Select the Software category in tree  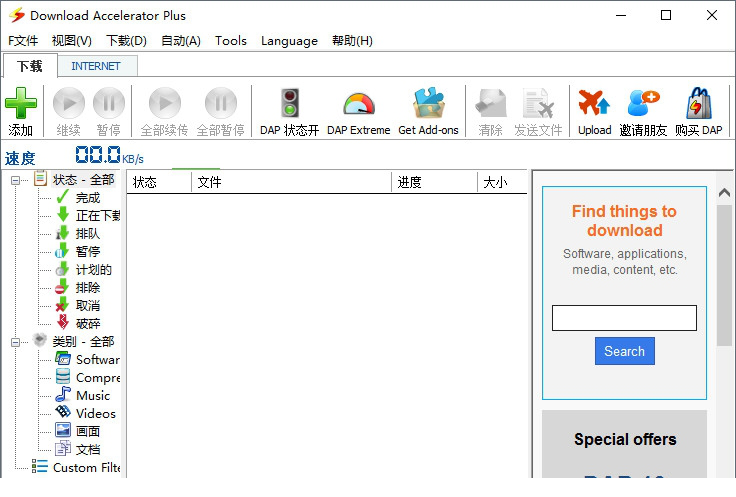tap(98, 359)
